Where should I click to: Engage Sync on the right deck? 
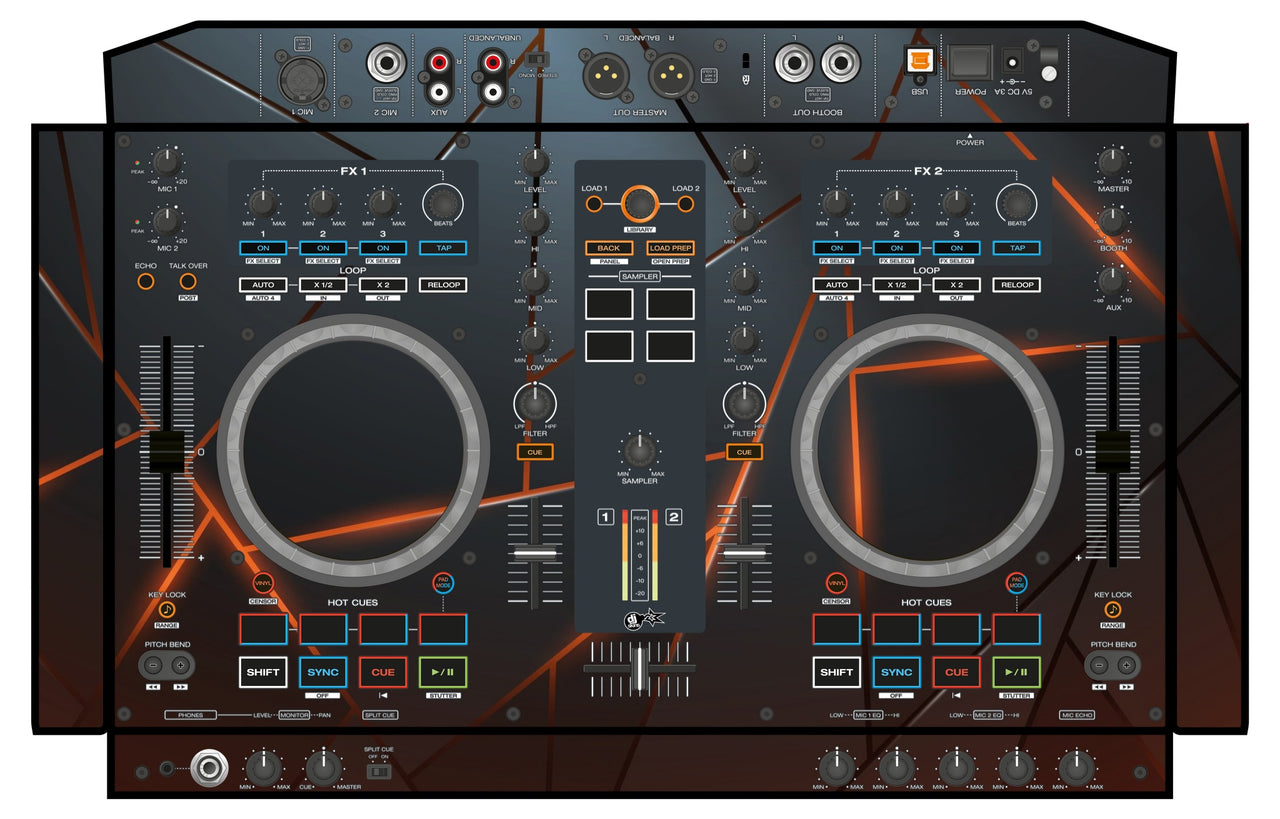pos(897,672)
